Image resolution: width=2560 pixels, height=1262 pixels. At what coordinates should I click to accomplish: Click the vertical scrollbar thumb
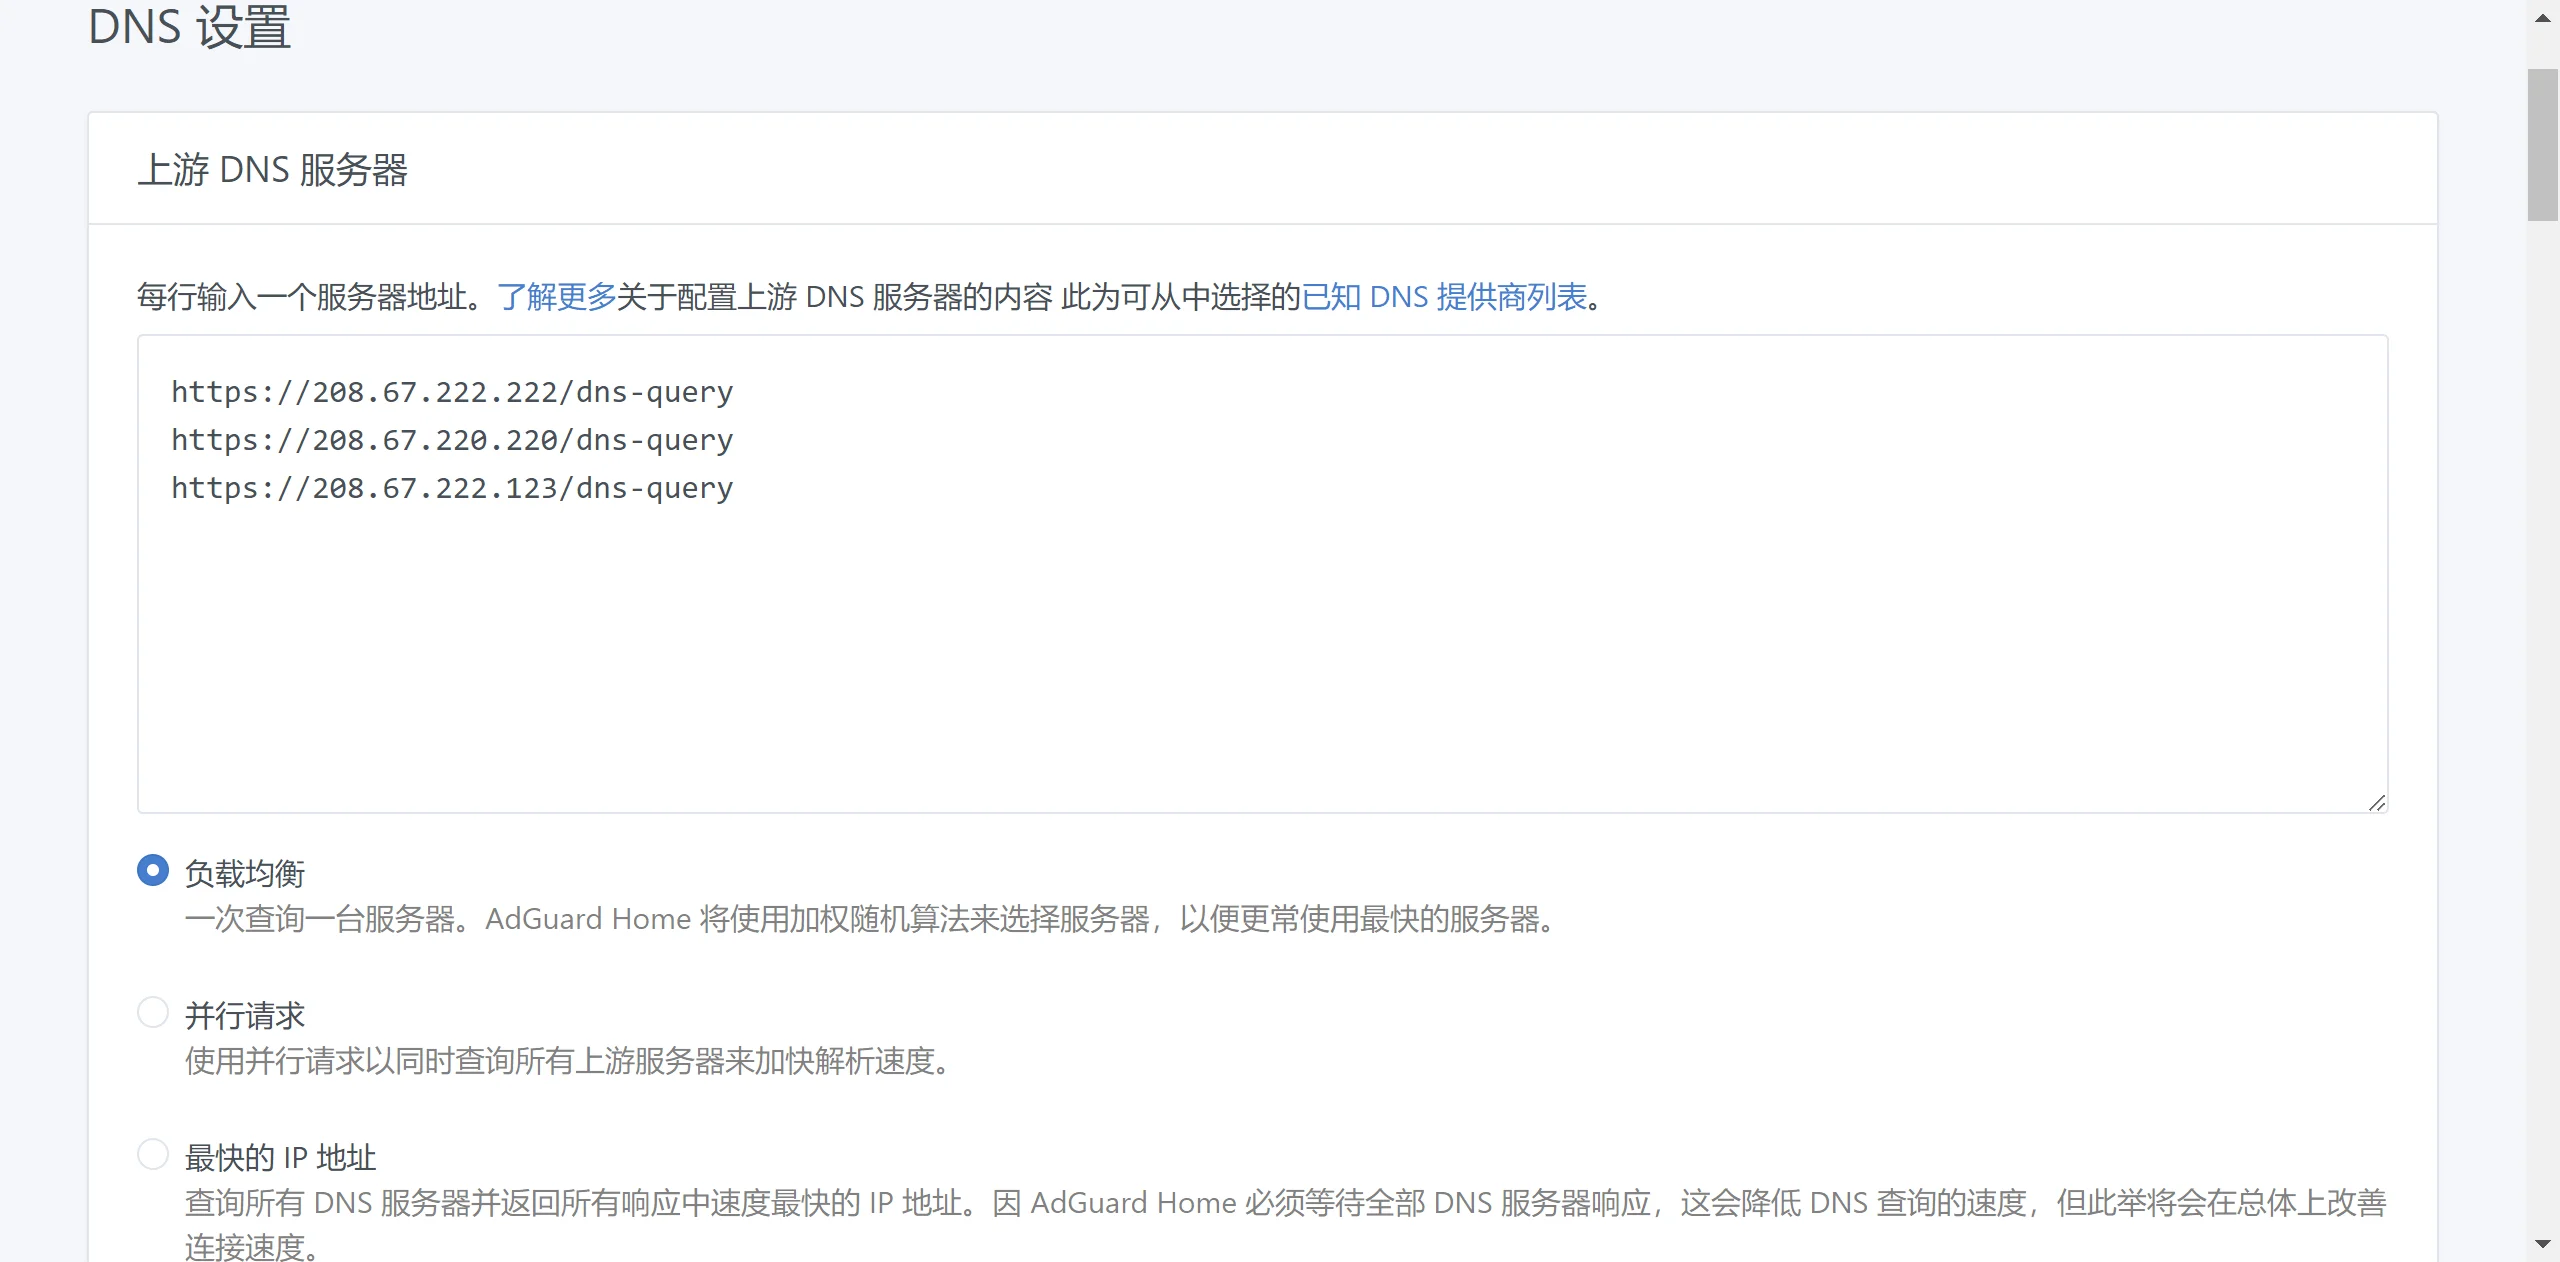[2542, 144]
